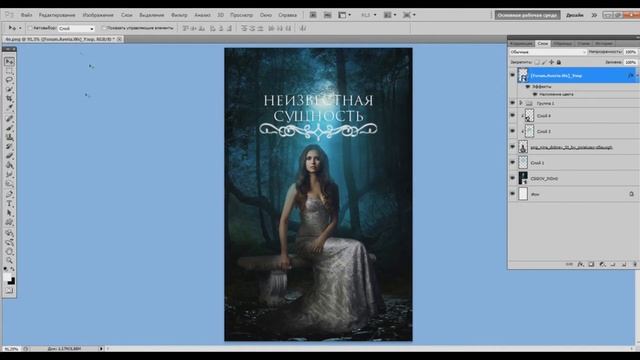Select the Path Selection tool

pyautogui.click(x=9, y=213)
